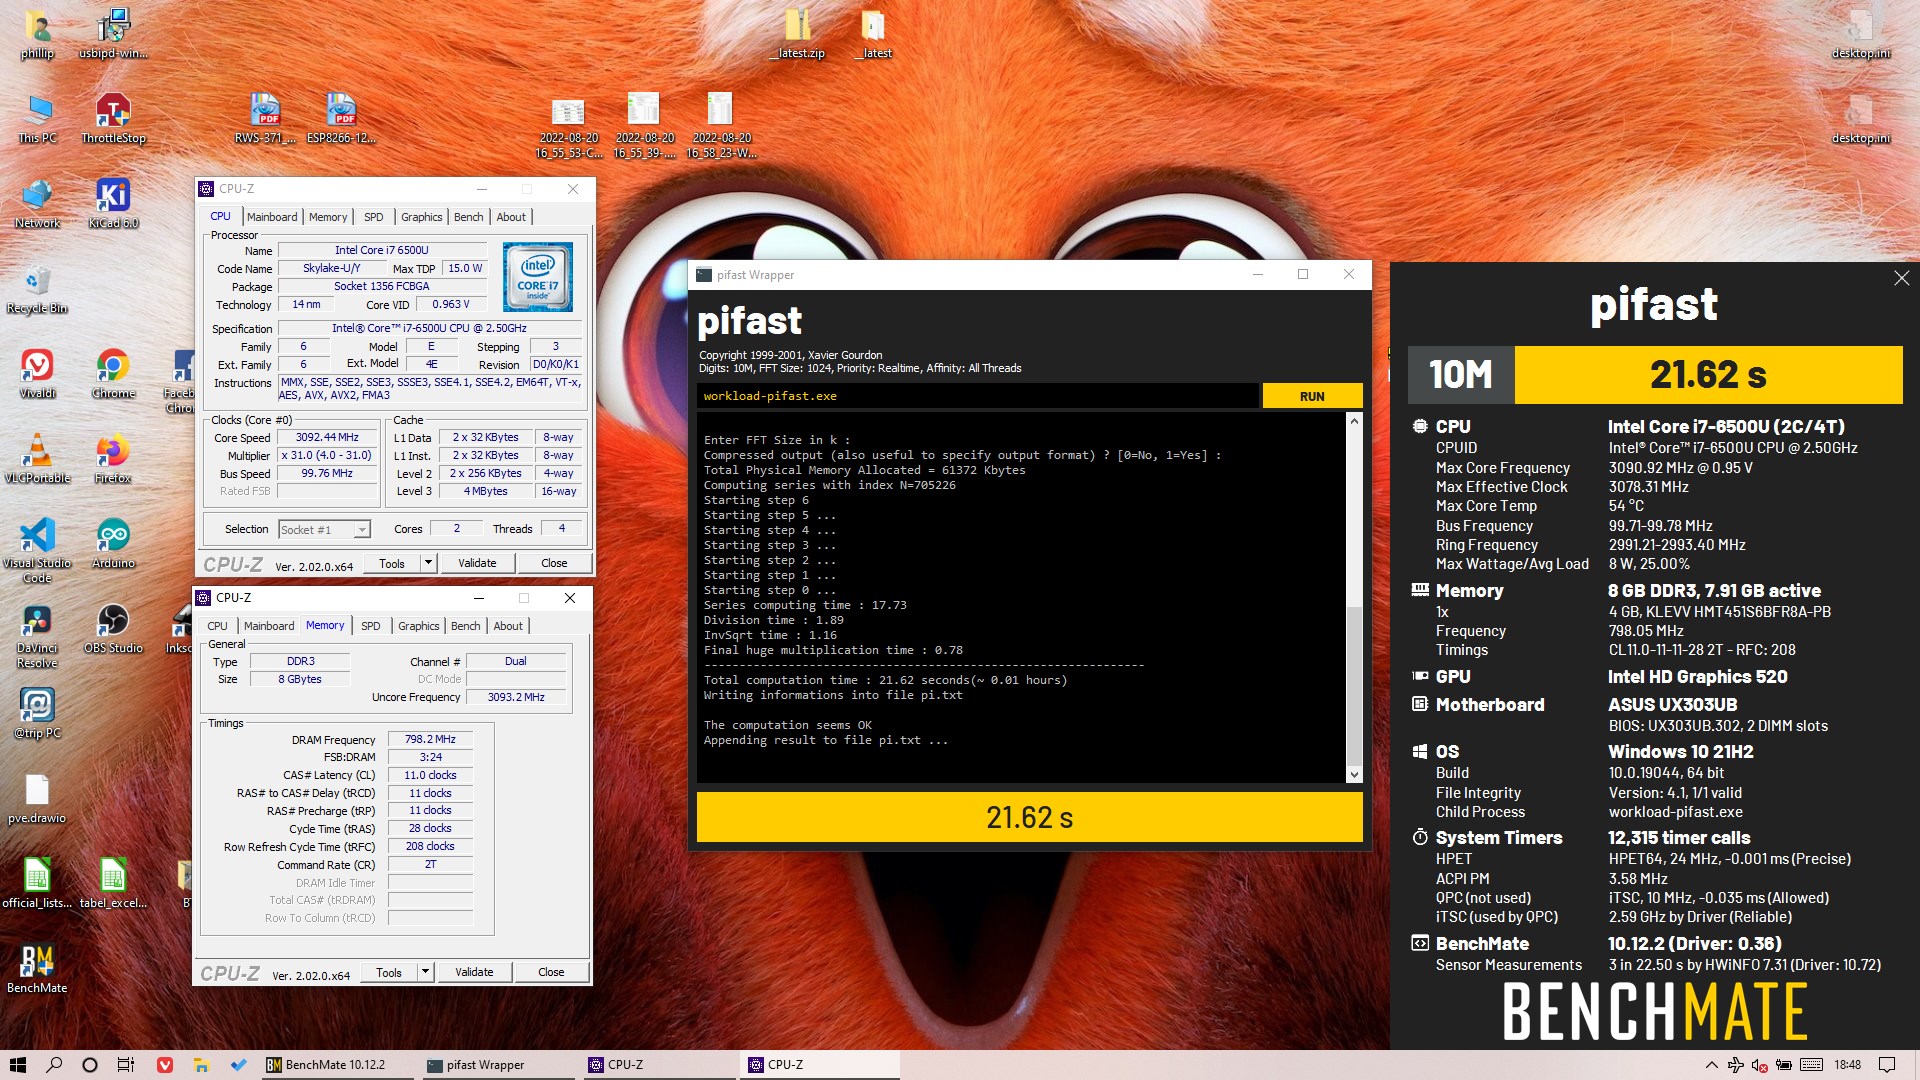Open volume control in system tray
The height and width of the screenshot is (1080, 1920).
(1760, 1064)
